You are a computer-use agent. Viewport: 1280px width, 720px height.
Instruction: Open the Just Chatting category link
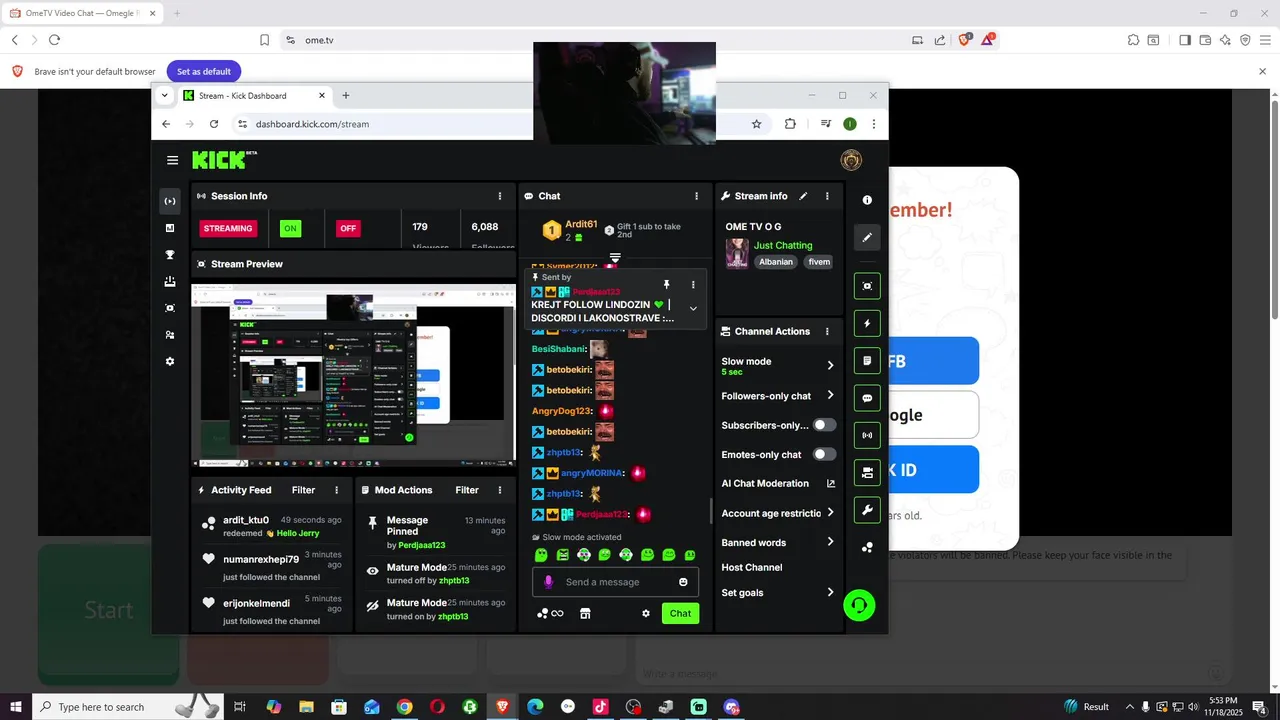pos(783,245)
